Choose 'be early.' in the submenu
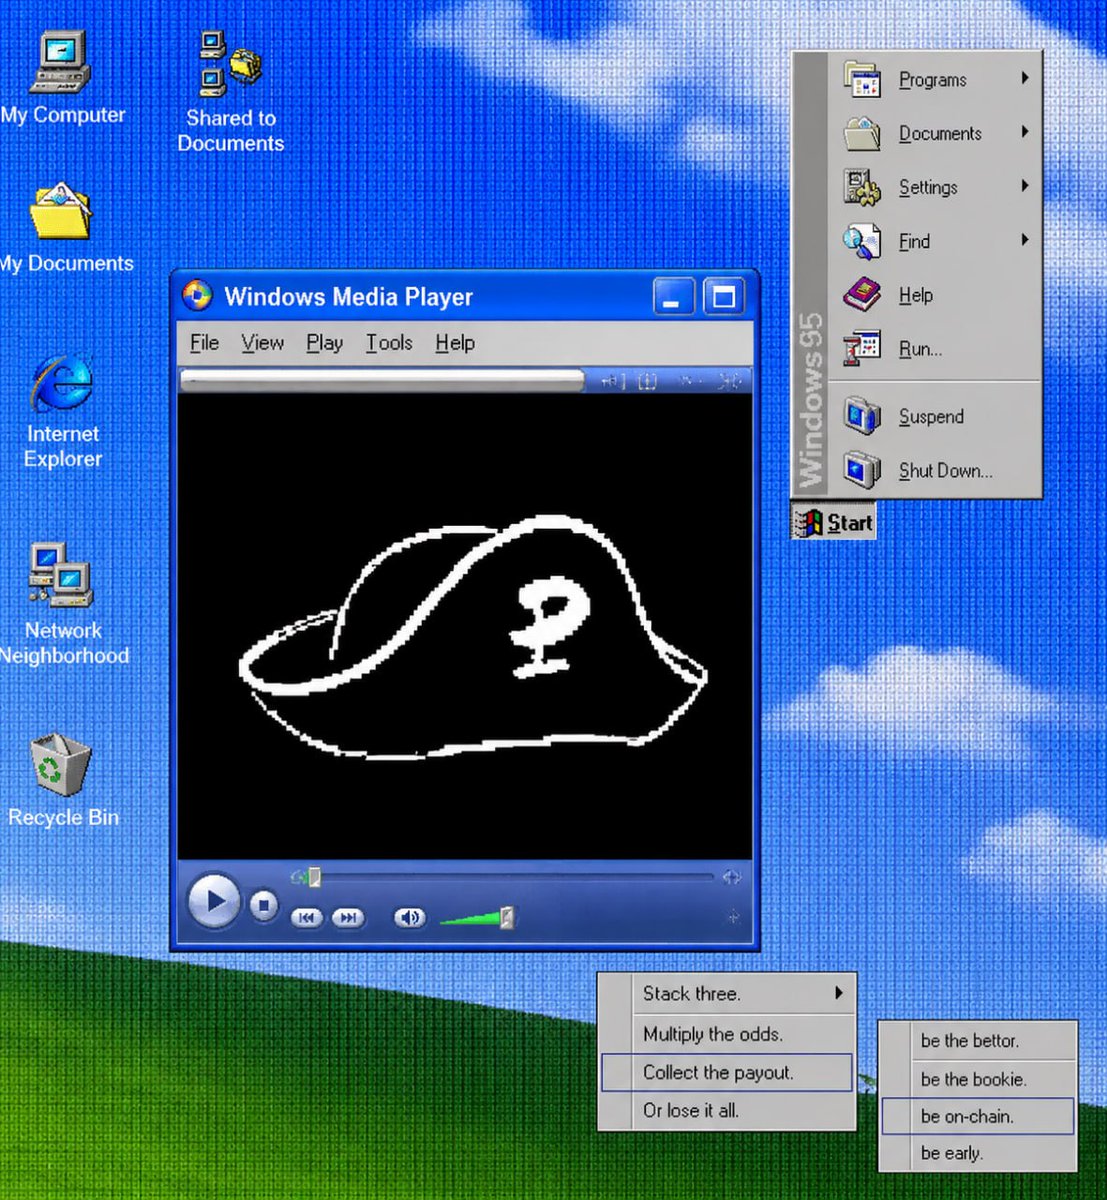This screenshot has width=1107, height=1200. [x=977, y=1154]
